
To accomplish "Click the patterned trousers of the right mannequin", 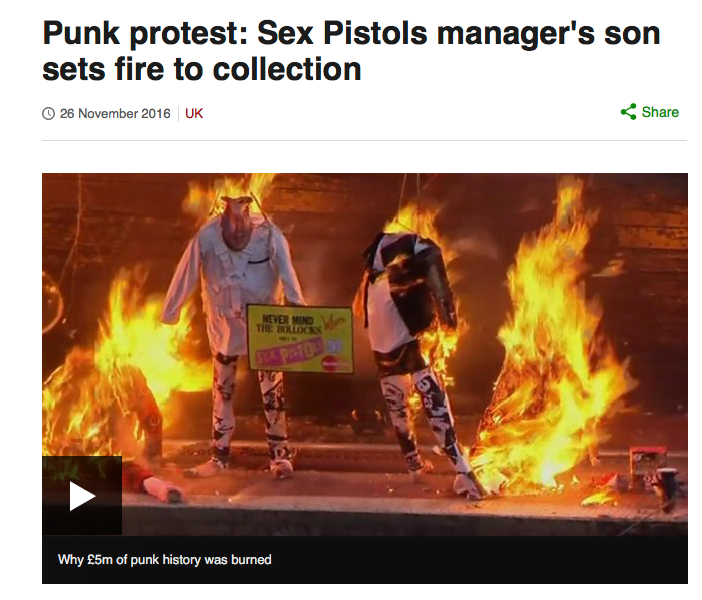I will (x=423, y=414).
